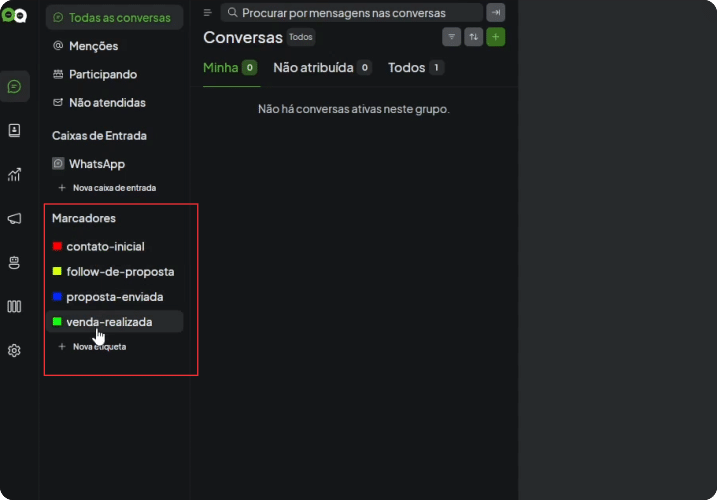The image size is (717, 500).
Task: Open the Campaigns megaphone icon
Action: coord(14,218)
